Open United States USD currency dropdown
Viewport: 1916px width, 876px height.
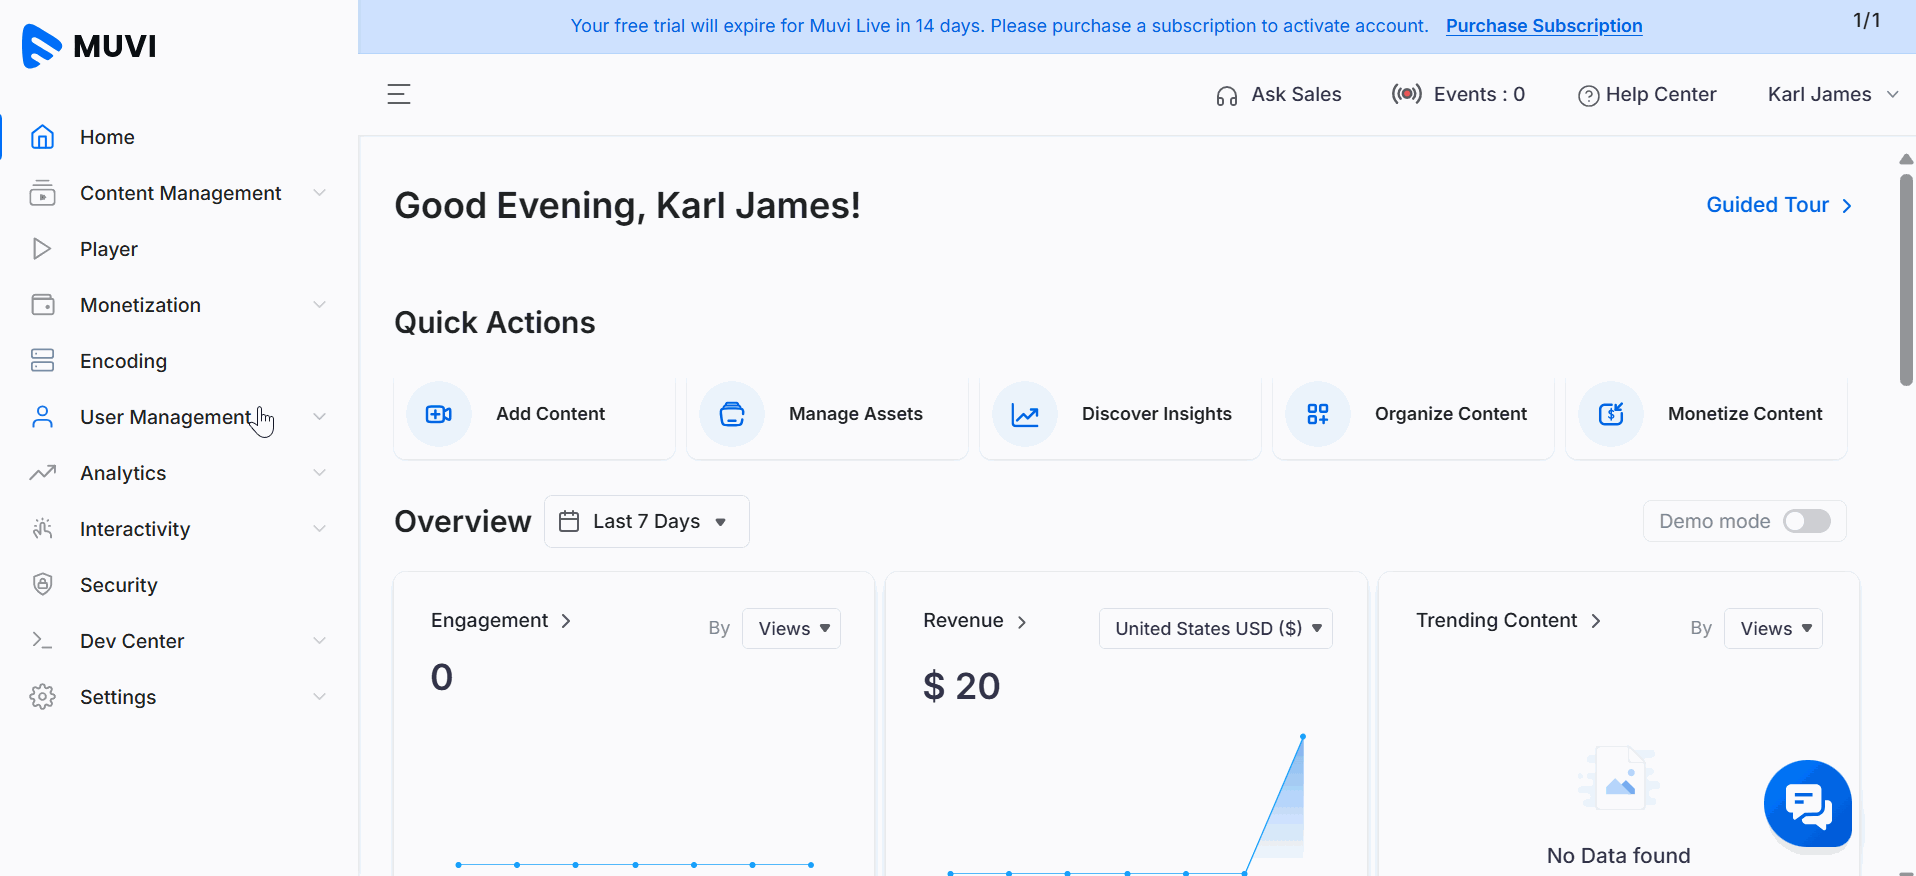1215,628
